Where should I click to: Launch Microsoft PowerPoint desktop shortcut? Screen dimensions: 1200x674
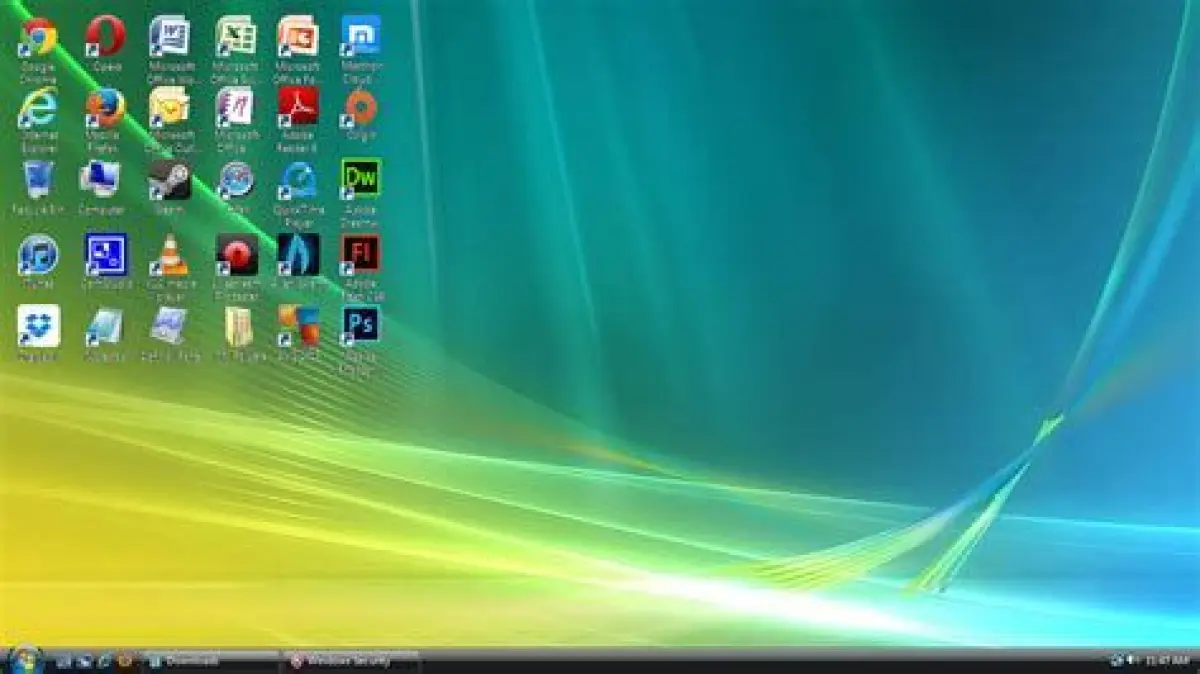click(x=297, y=38)
